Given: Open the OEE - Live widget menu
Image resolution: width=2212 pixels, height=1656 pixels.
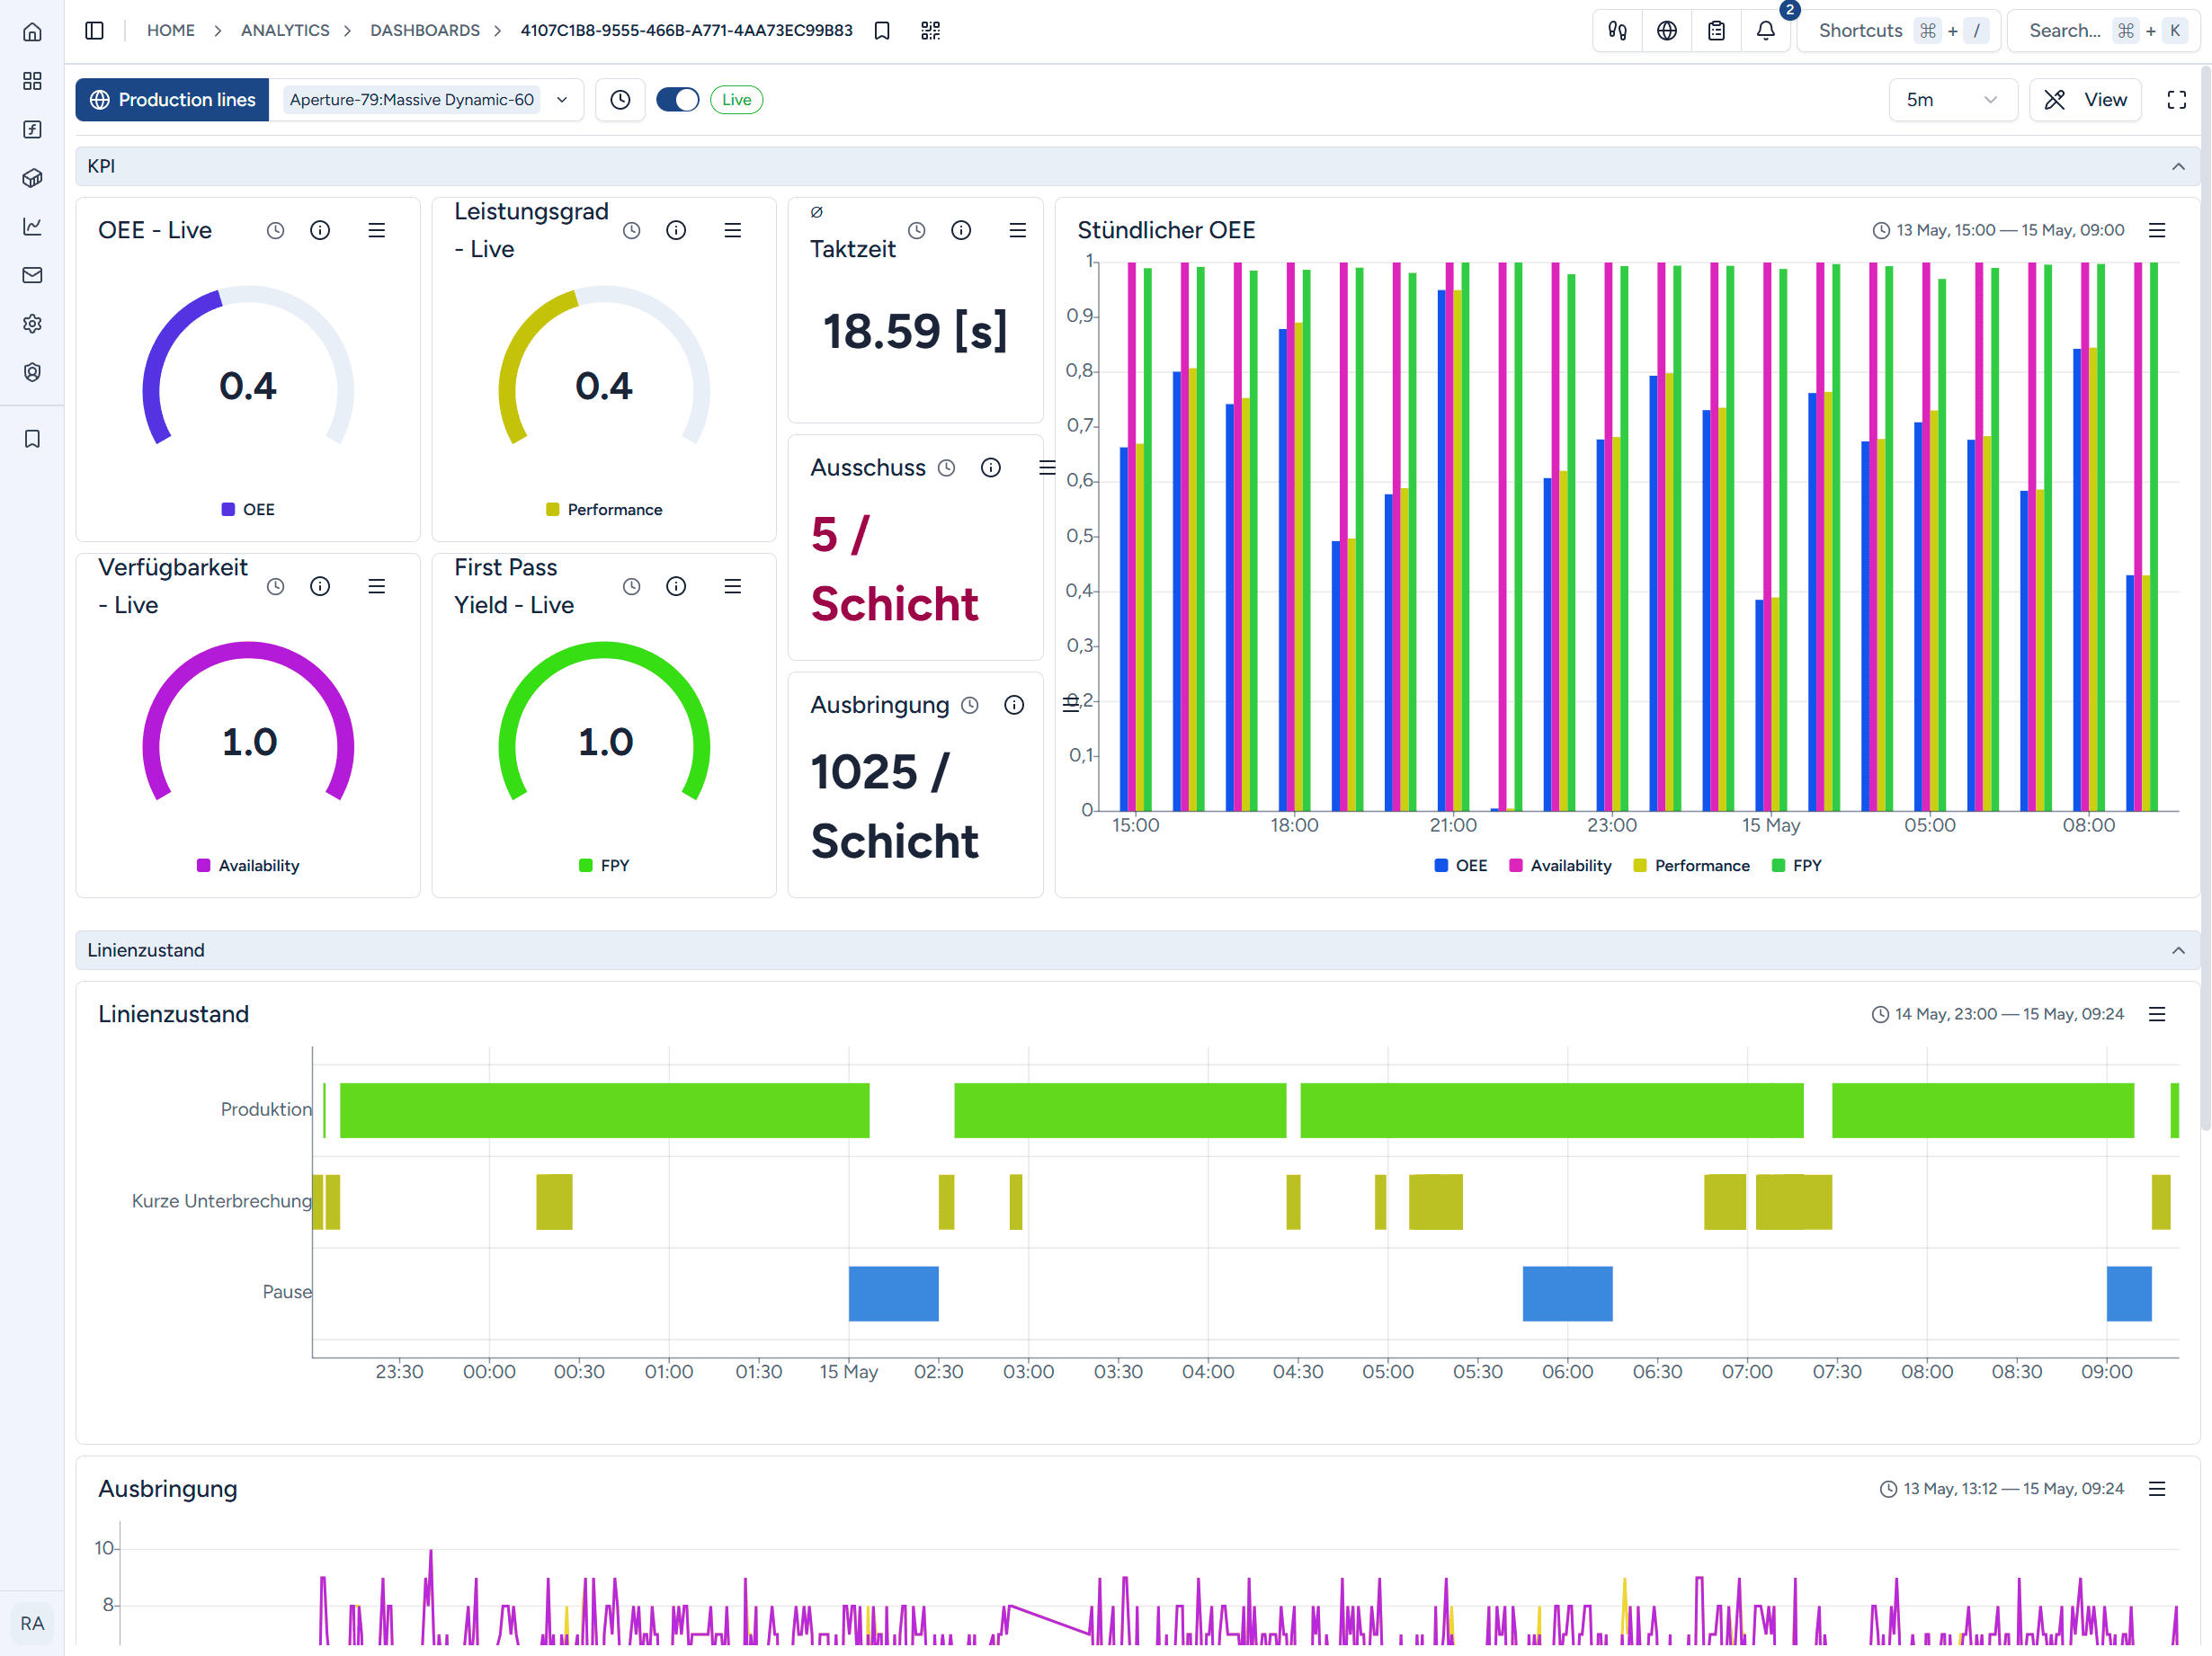Looking at the screenshot, I should (376, 231).
